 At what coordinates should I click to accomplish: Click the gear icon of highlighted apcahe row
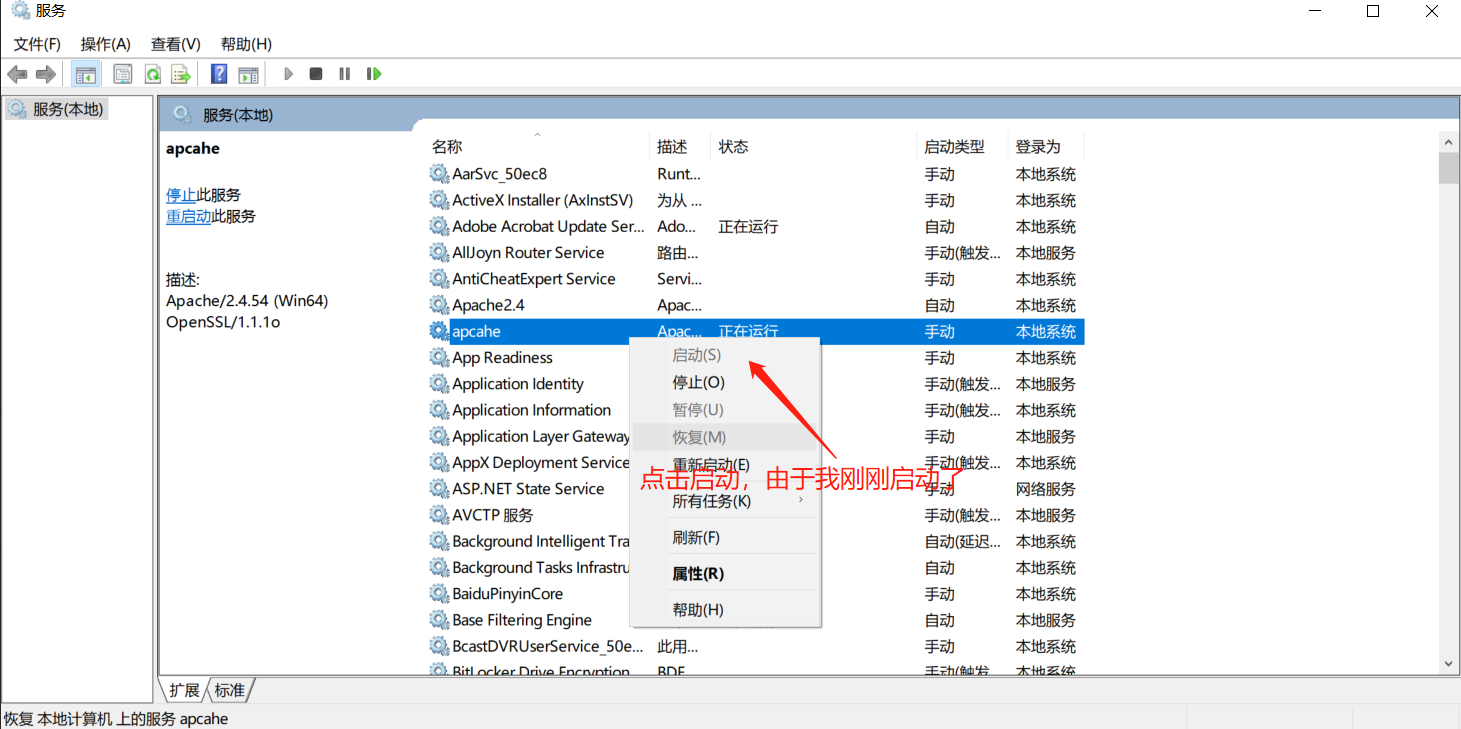coord(439,331)
